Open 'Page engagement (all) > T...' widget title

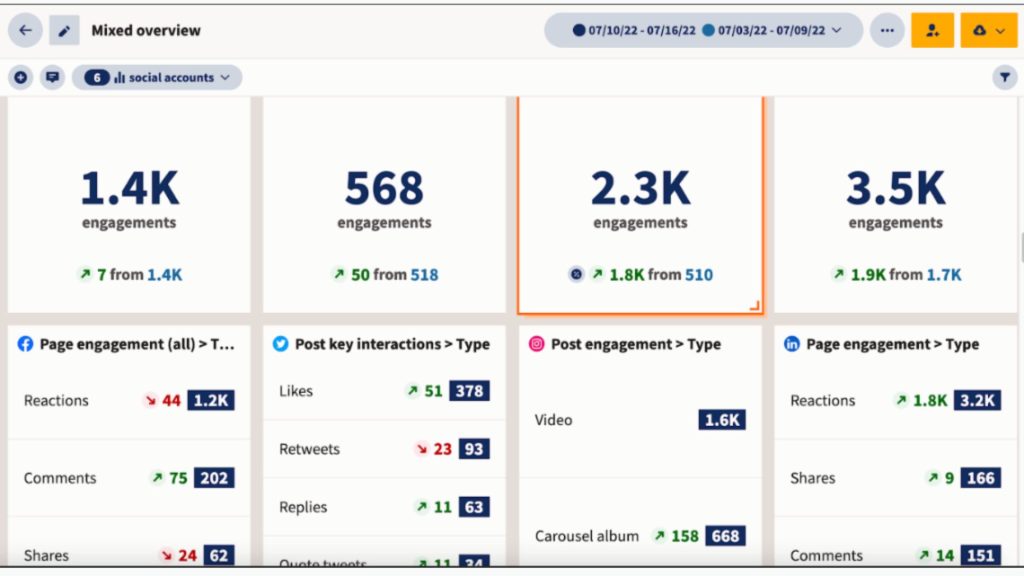[x=137, y=344]
